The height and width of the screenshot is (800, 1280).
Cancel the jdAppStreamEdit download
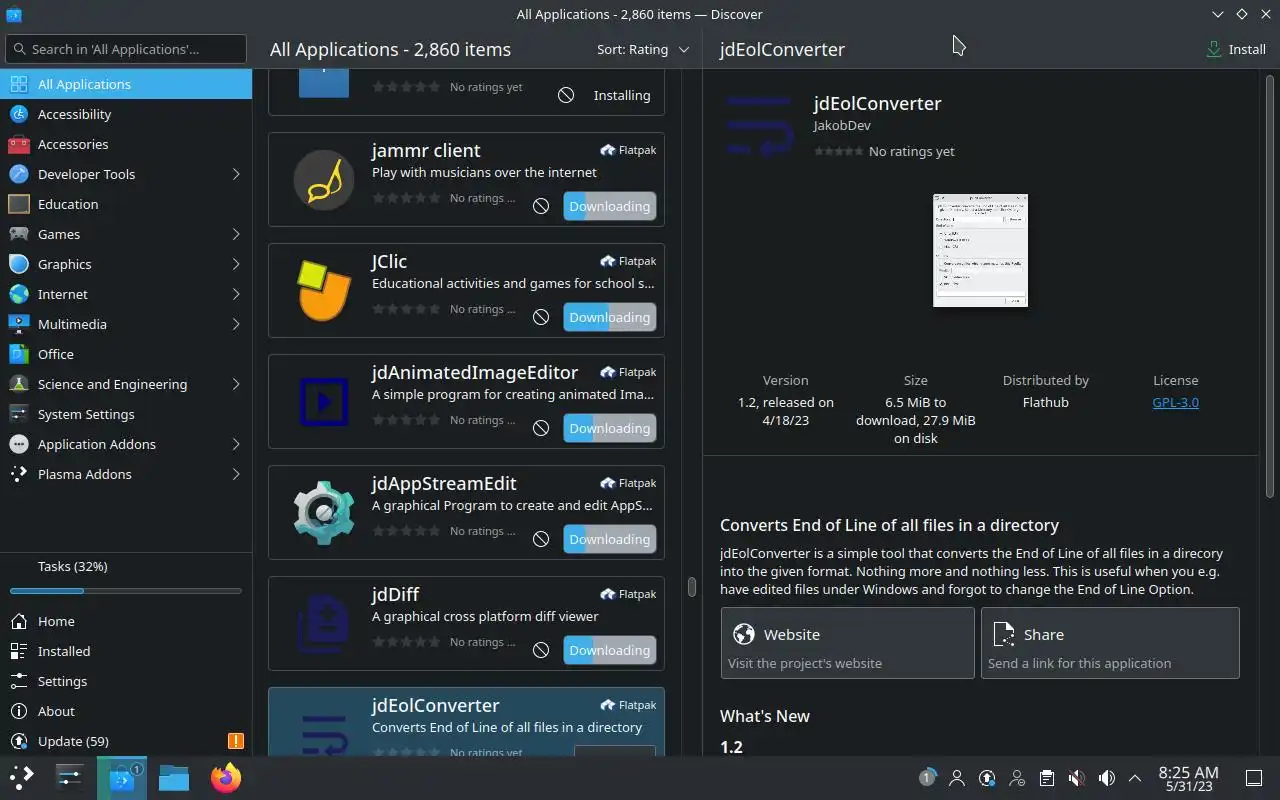(x=541, y=539)
